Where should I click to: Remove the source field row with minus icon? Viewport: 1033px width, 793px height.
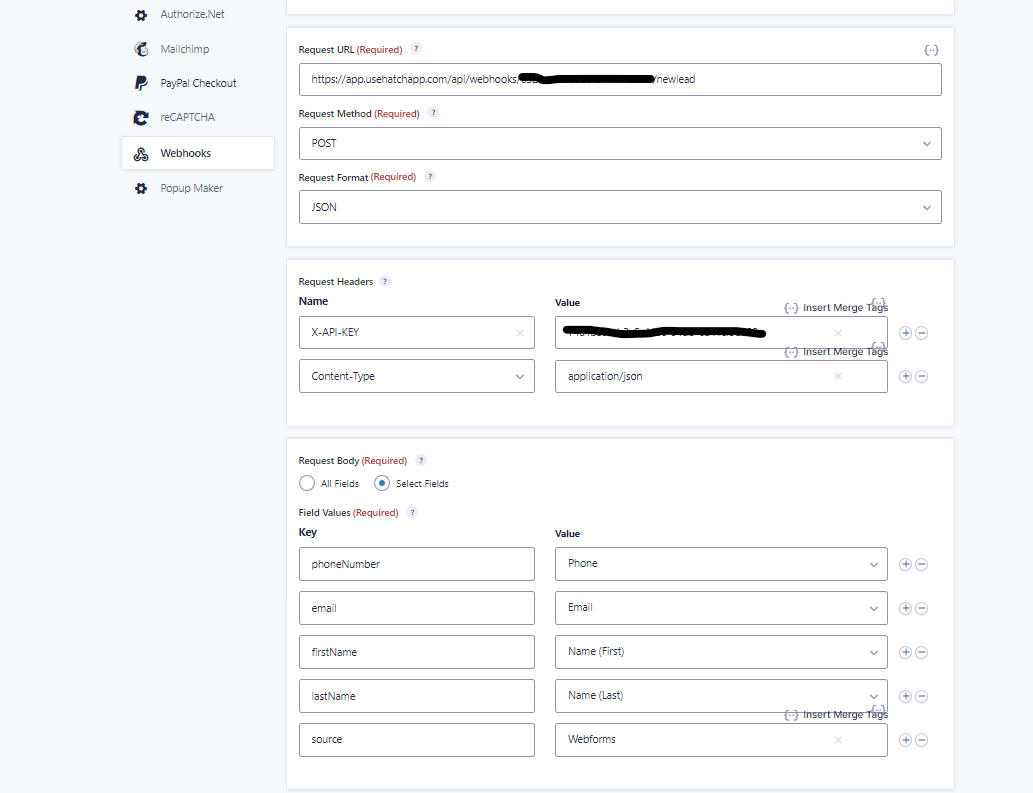[x=921, y=740]
